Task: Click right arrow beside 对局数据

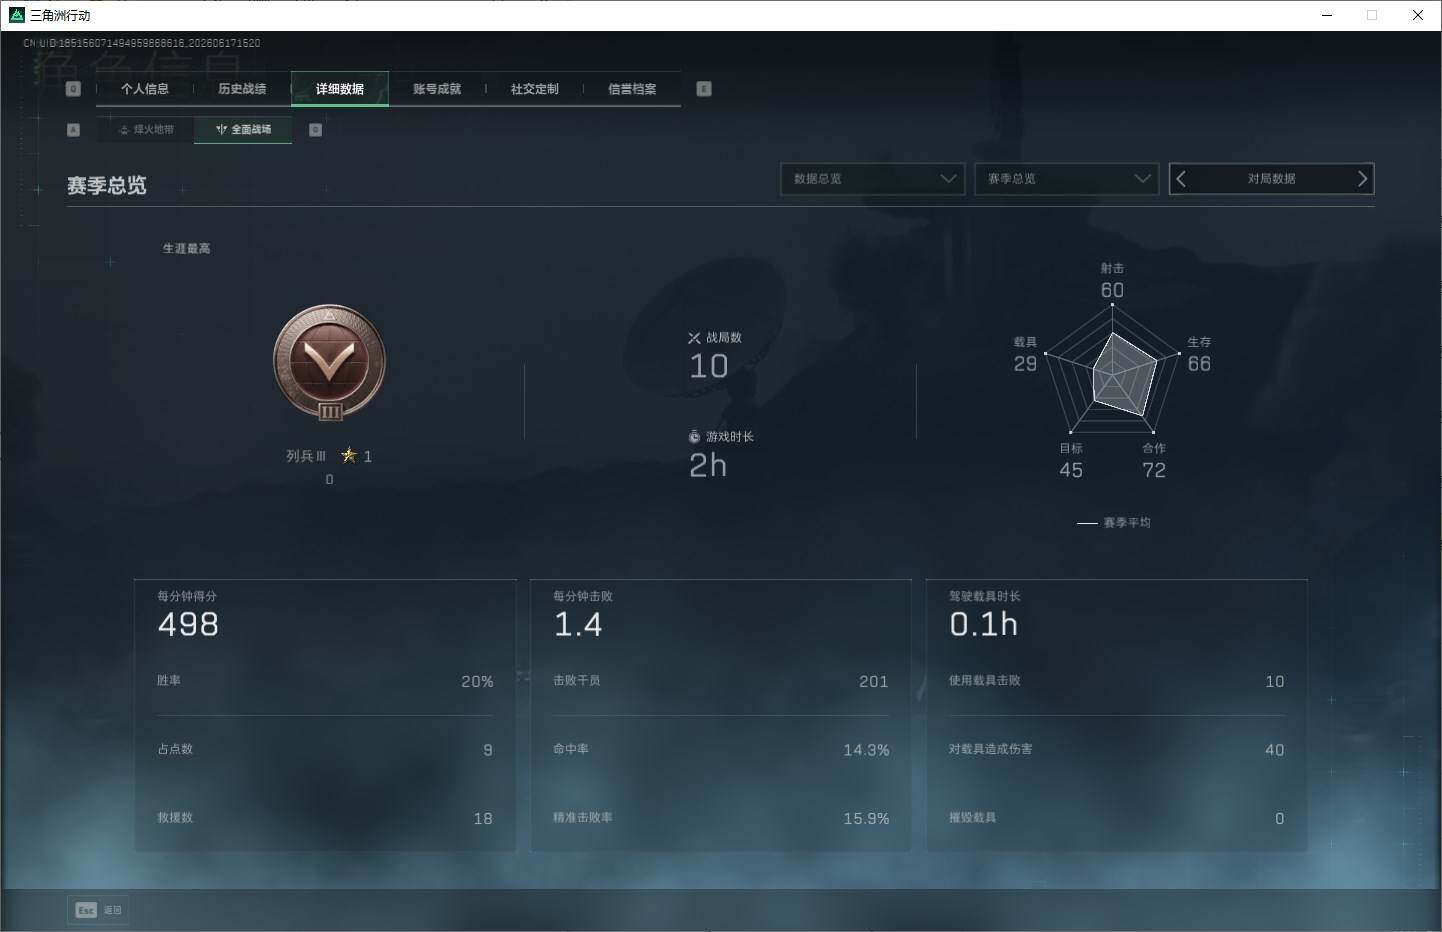Action: [1362, 179]
